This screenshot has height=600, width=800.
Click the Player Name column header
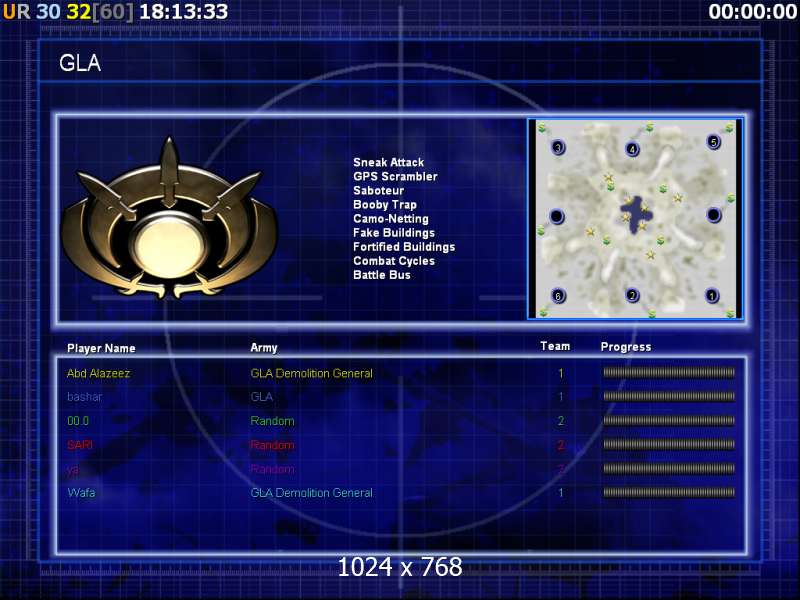click(x=101, y=348)
